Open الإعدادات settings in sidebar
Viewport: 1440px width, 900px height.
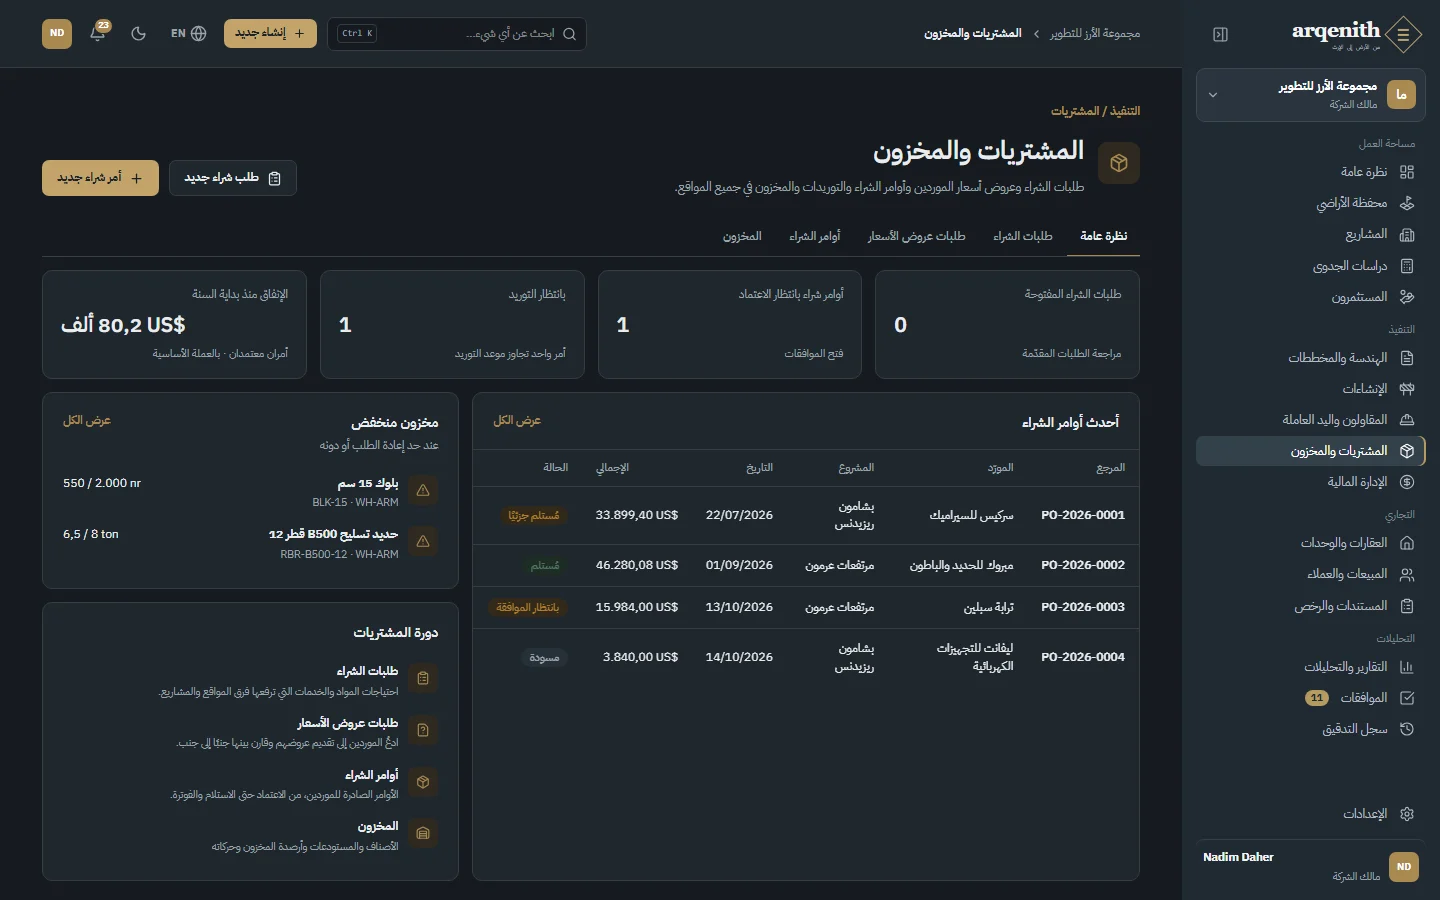1311,814
